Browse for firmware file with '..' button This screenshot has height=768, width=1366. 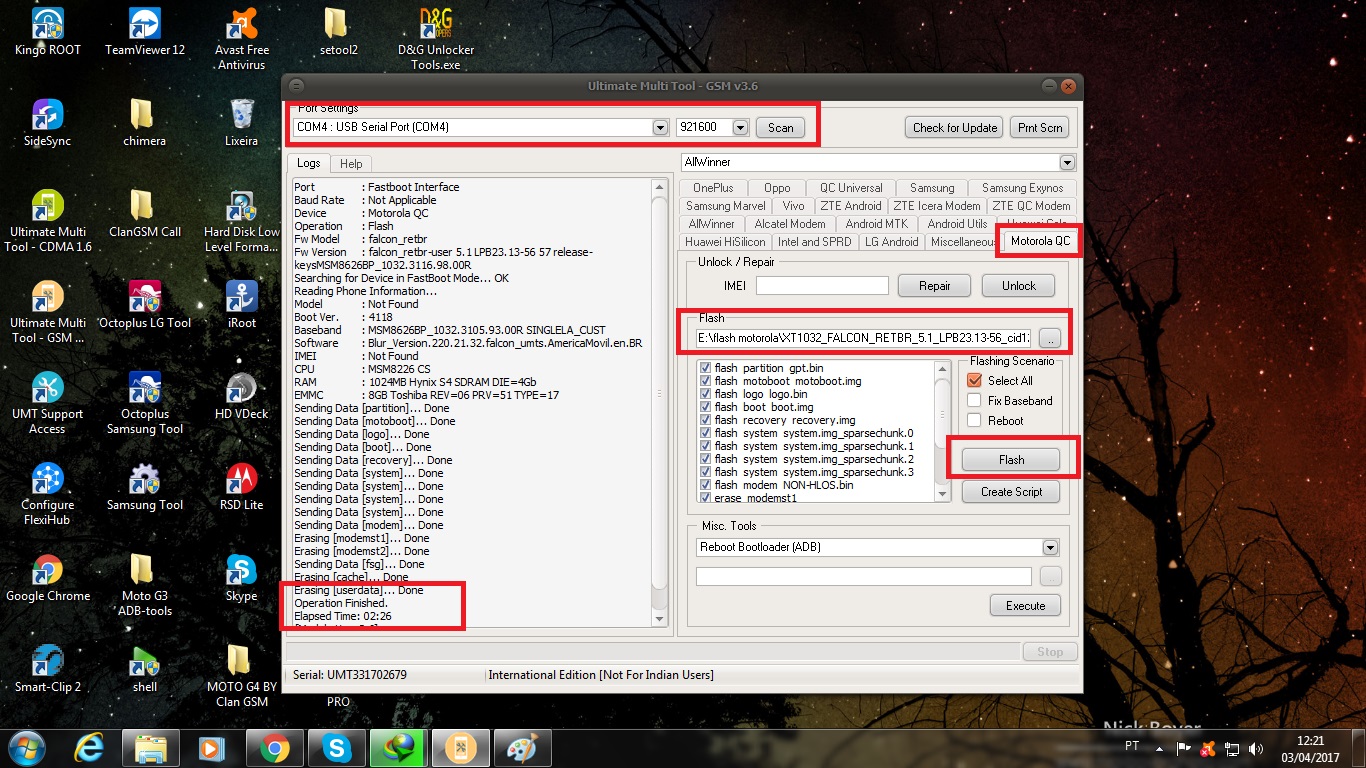[1048, 338]
